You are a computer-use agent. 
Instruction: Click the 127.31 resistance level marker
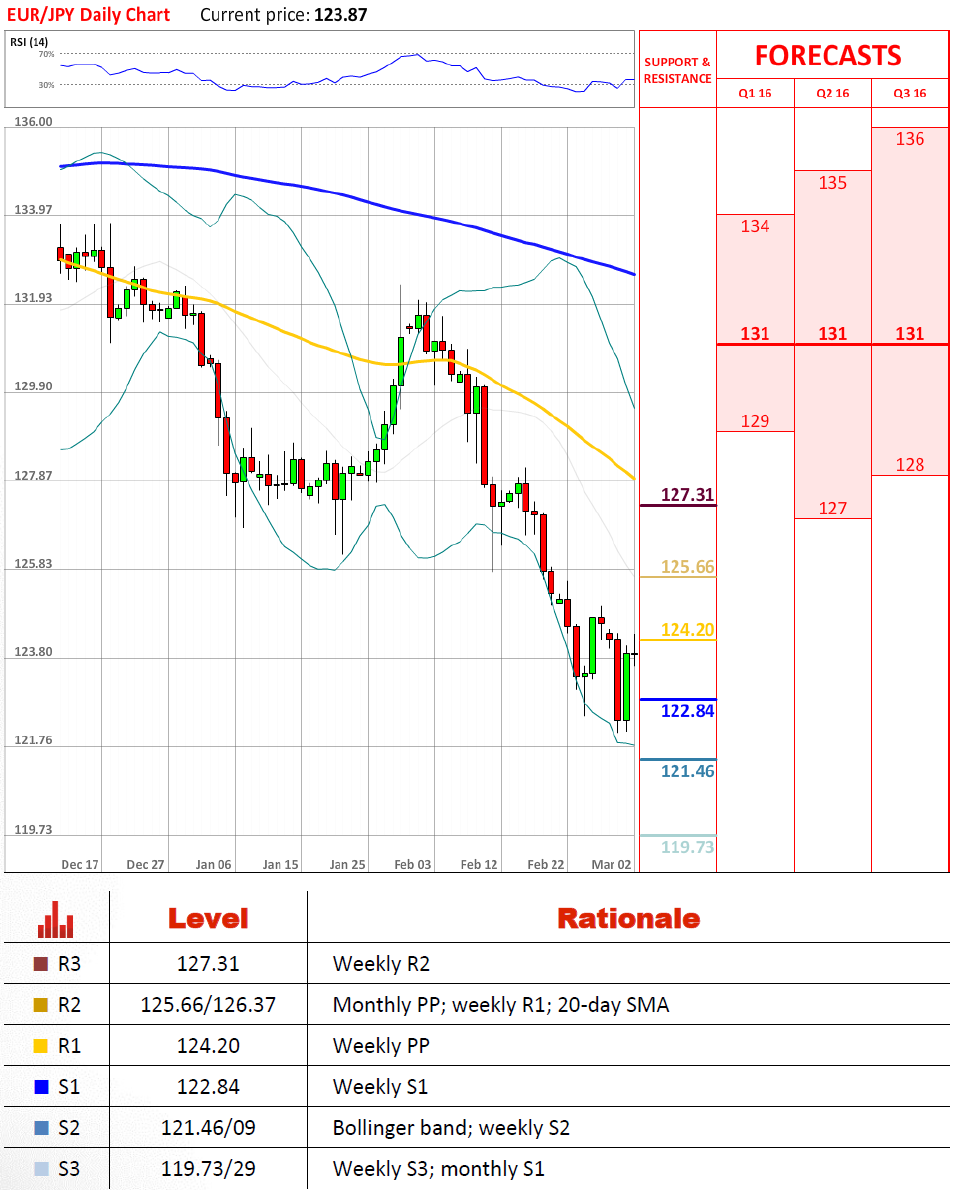[x=687, y=495]
